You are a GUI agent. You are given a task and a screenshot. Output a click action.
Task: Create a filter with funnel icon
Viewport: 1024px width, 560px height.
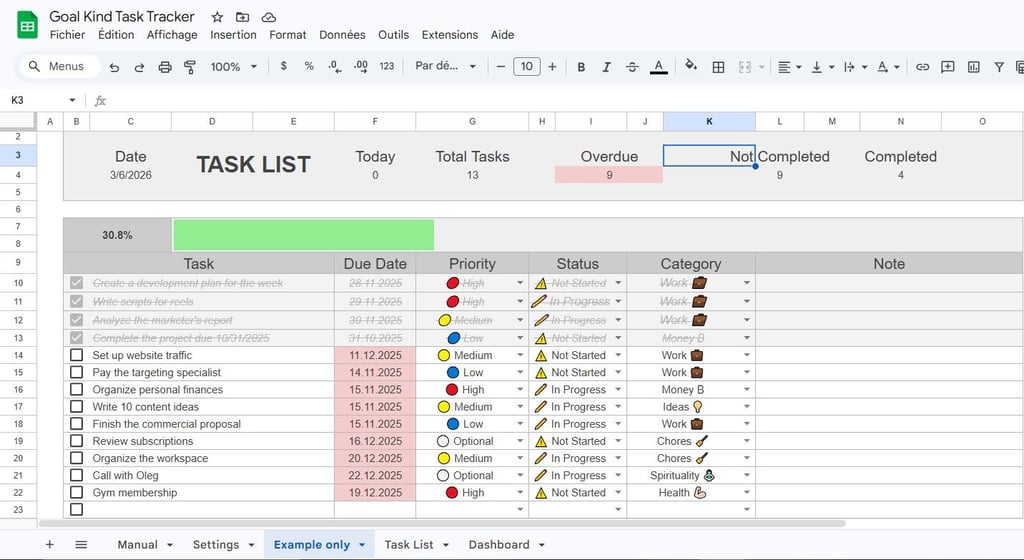click(x=999, y=67)
